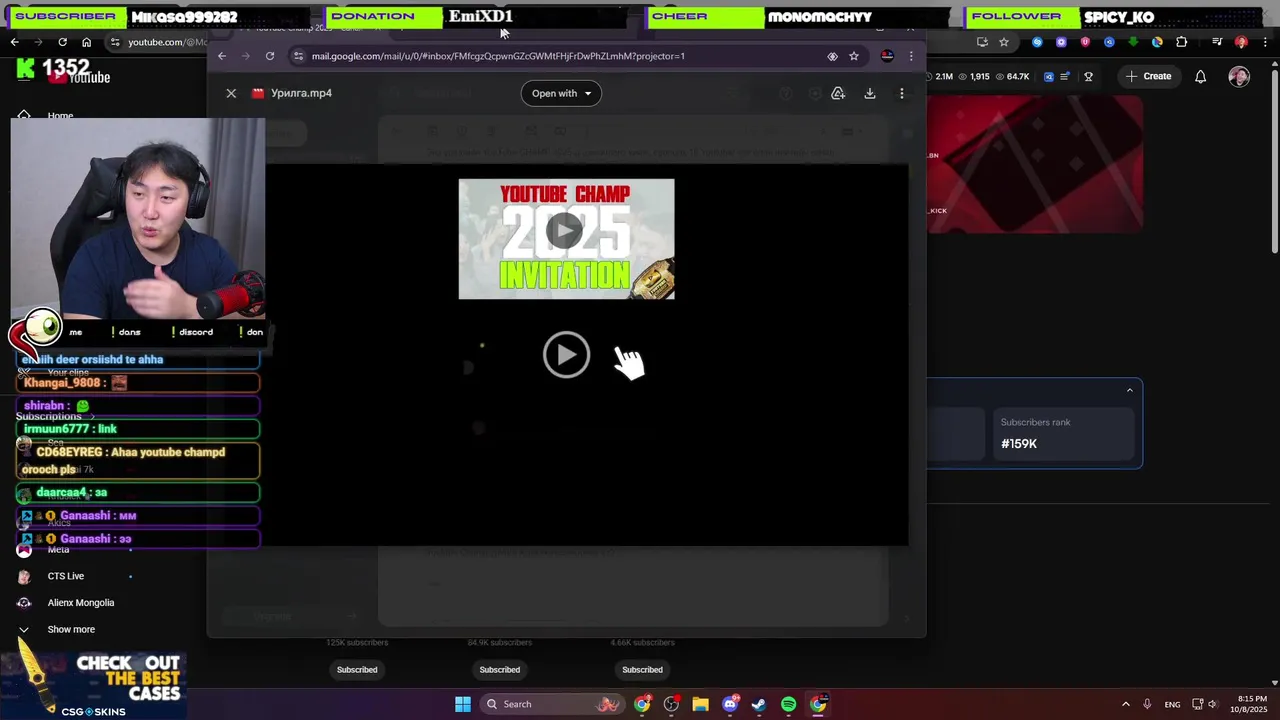The image size is (1280, 720).
Task: Go back in the Gmail browser window
Action: (222, 56)
